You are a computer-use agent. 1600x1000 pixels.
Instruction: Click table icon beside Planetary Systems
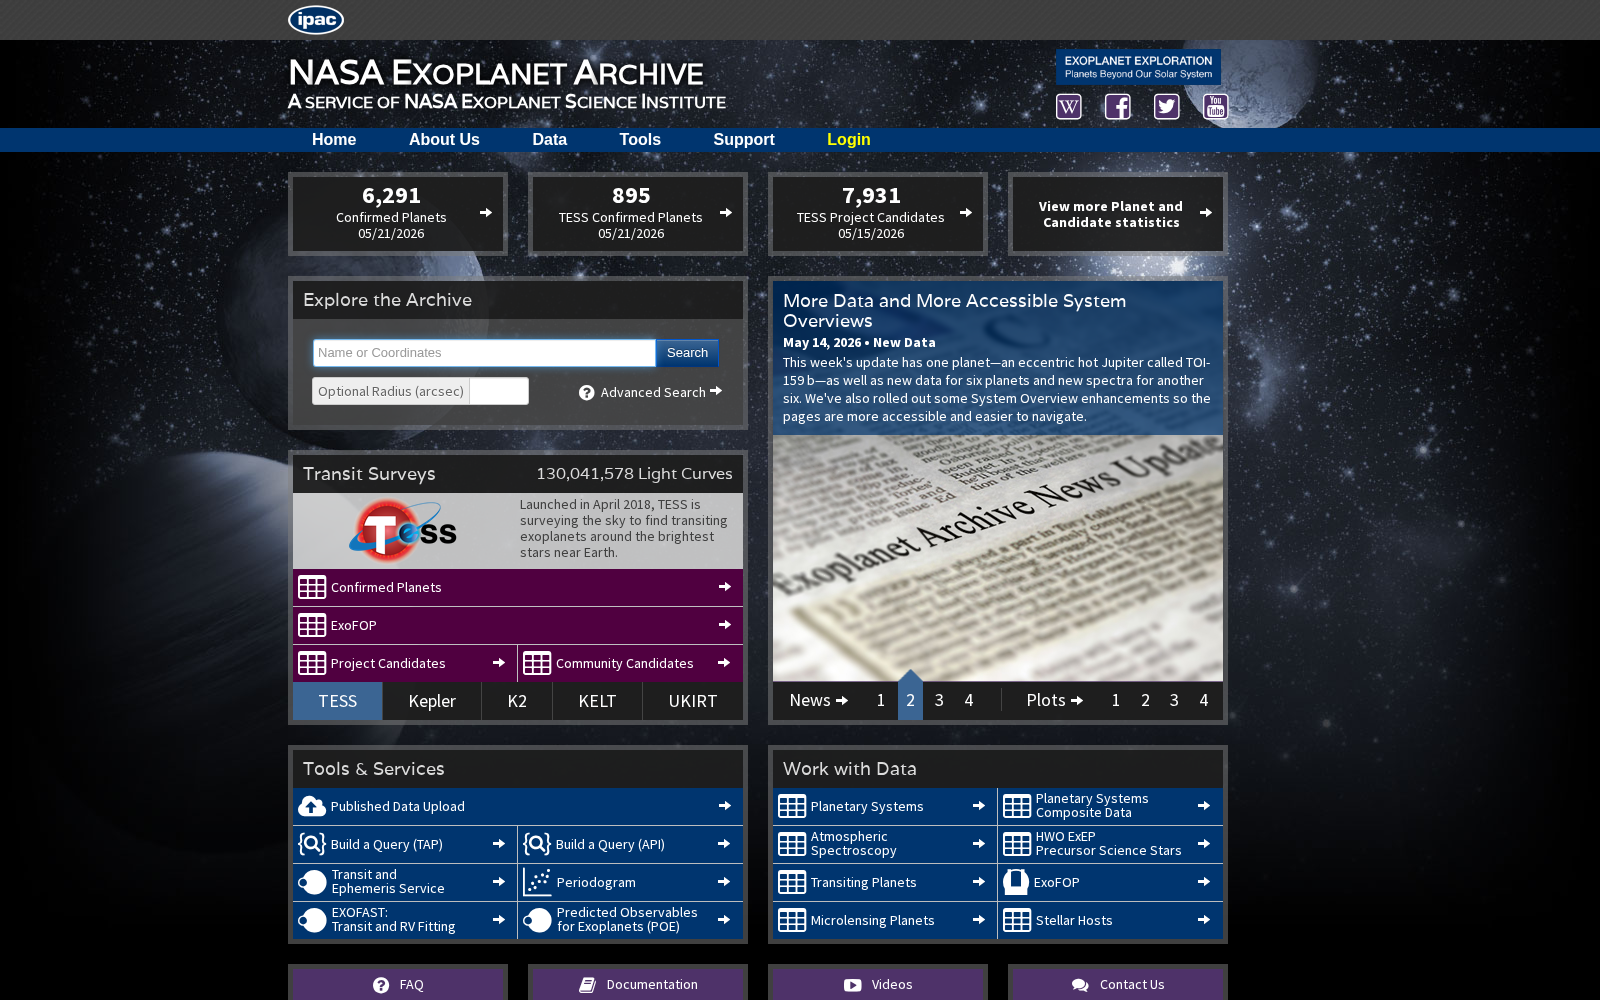tap(792, 806)
